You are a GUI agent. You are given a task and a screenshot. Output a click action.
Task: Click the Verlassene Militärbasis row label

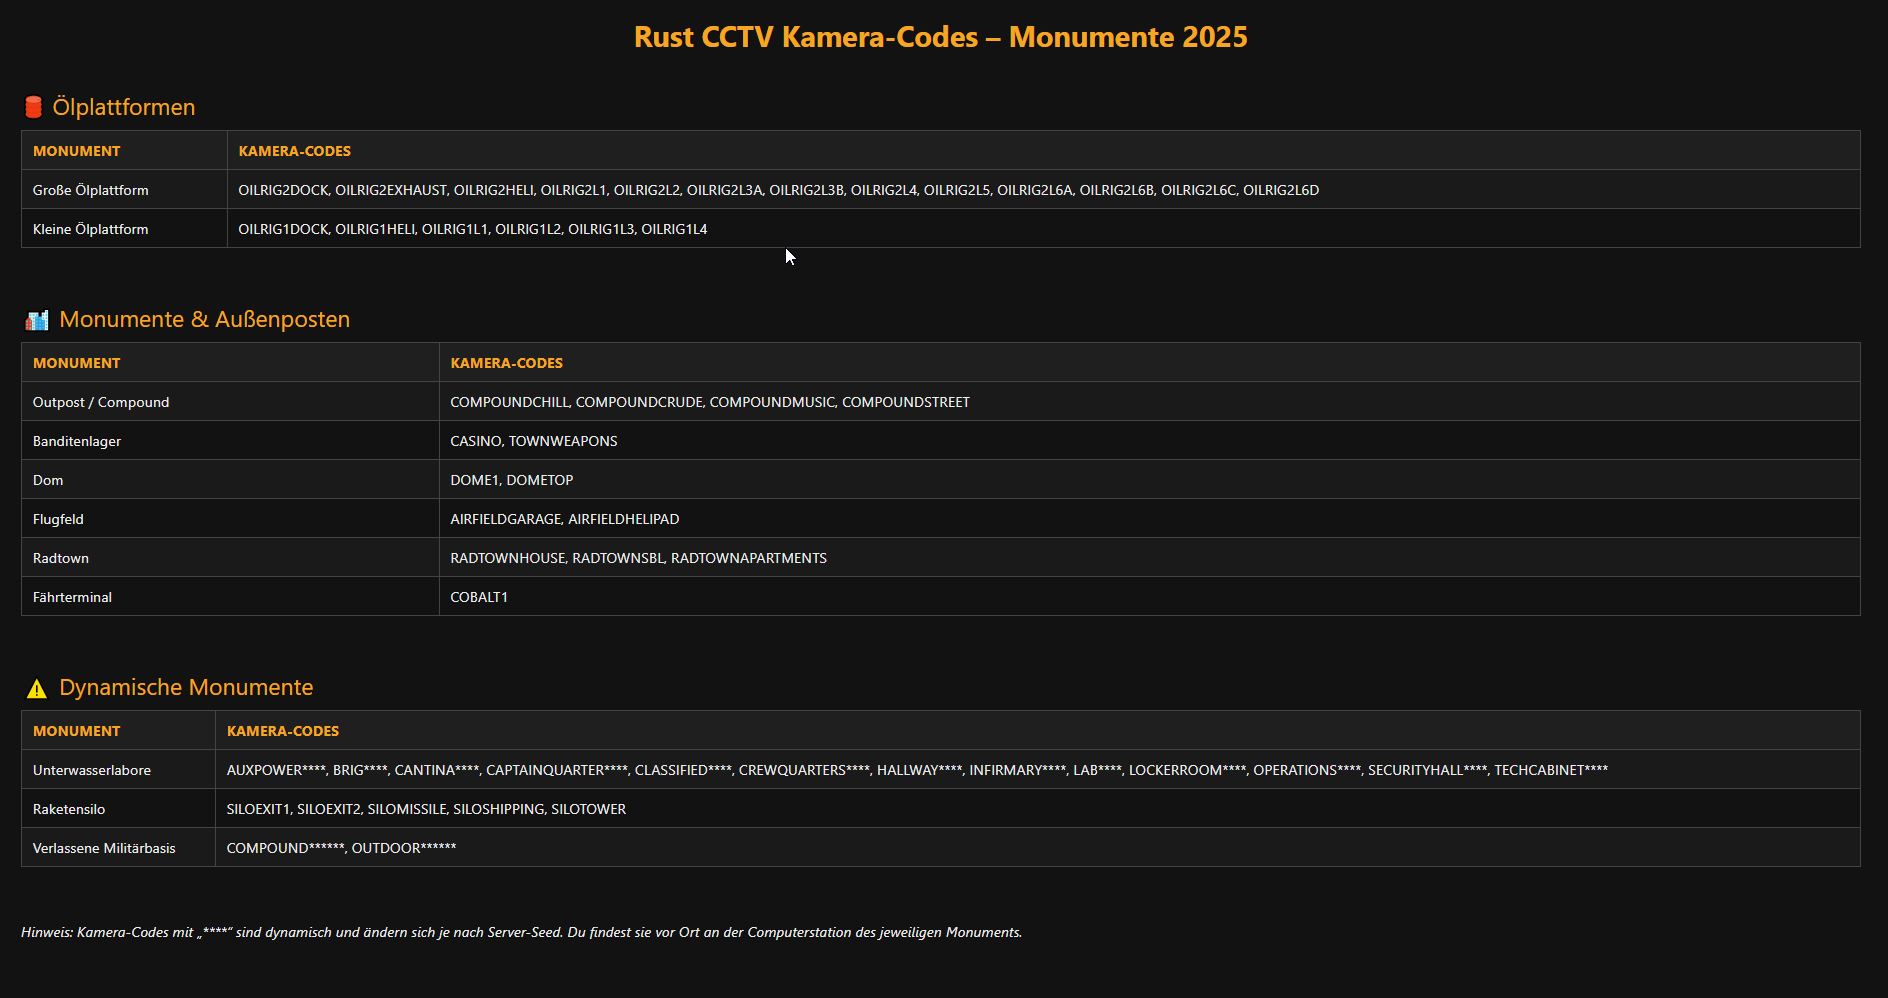click(104, 848)
